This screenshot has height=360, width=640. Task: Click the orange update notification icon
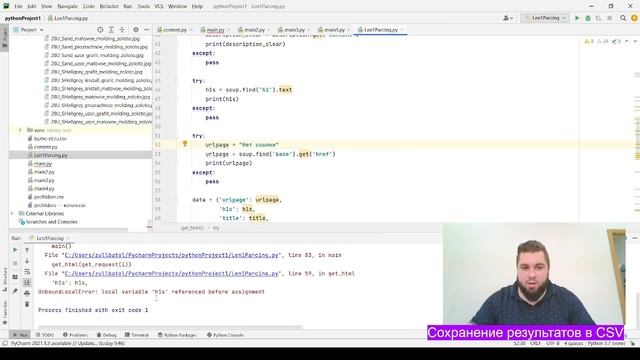coord(634,18)
